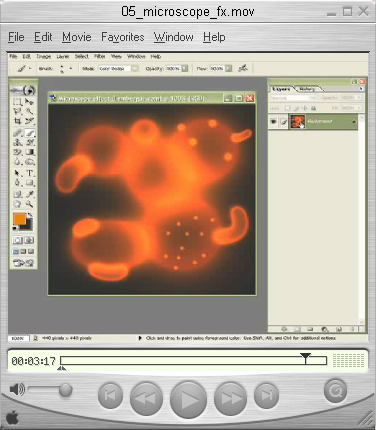Open the layer blend mode dropdown
The height and width of the screenshot is (430, 376).
[293, 98]
